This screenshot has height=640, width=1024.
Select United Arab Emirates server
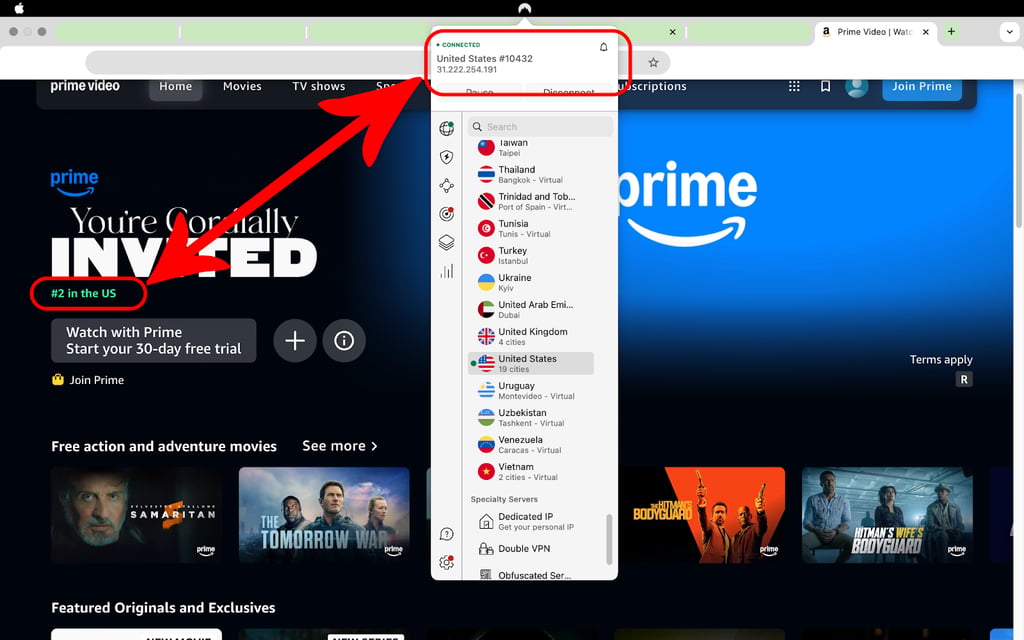coord(530,310)
